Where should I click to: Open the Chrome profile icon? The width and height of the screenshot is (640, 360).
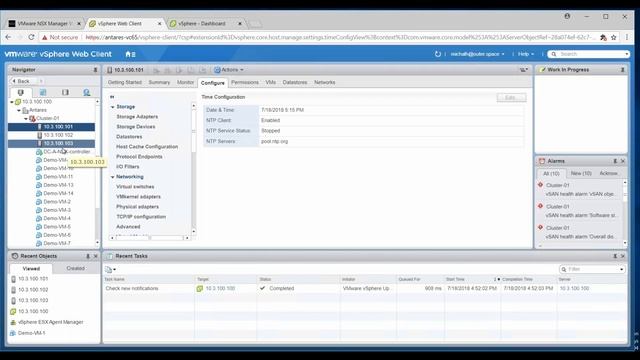coord(567,16)
